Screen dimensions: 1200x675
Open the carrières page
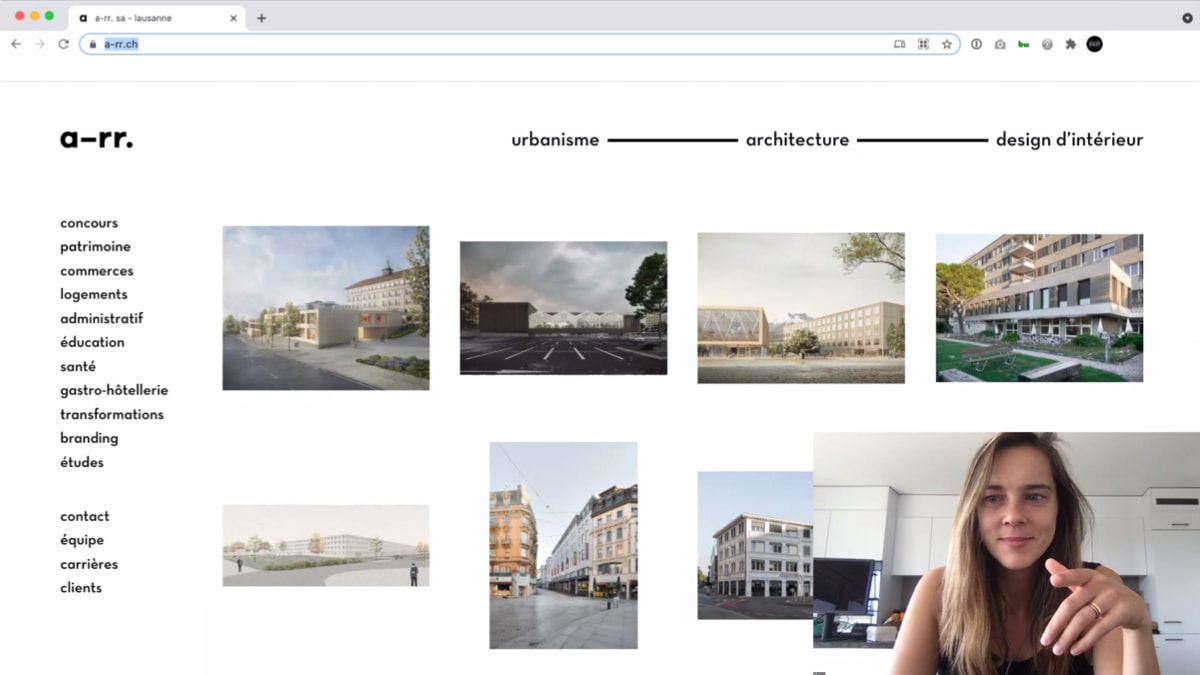coord(89,564)
